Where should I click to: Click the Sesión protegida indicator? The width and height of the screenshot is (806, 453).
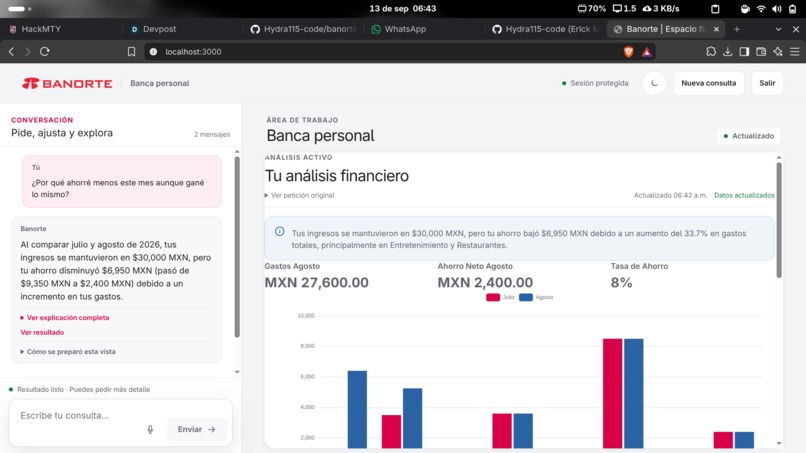click(595, 83)
